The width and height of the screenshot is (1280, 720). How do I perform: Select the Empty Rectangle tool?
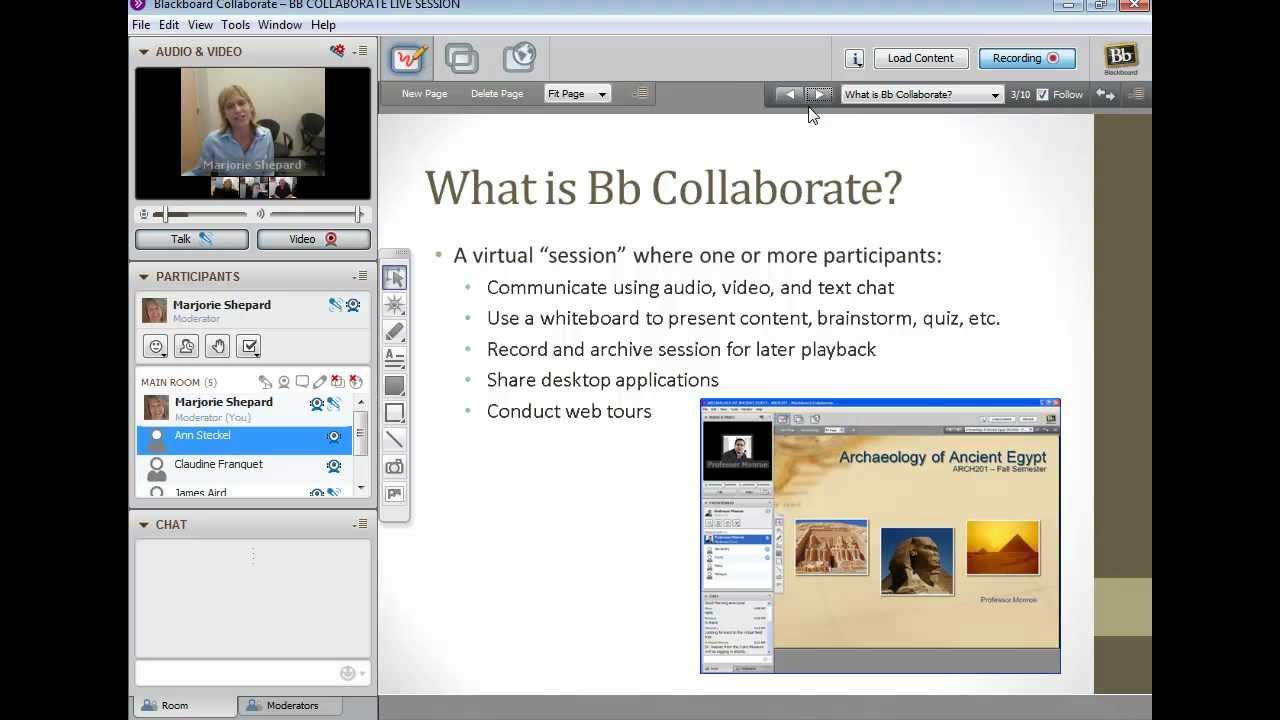pyautogui.click(x=395, y=413)
